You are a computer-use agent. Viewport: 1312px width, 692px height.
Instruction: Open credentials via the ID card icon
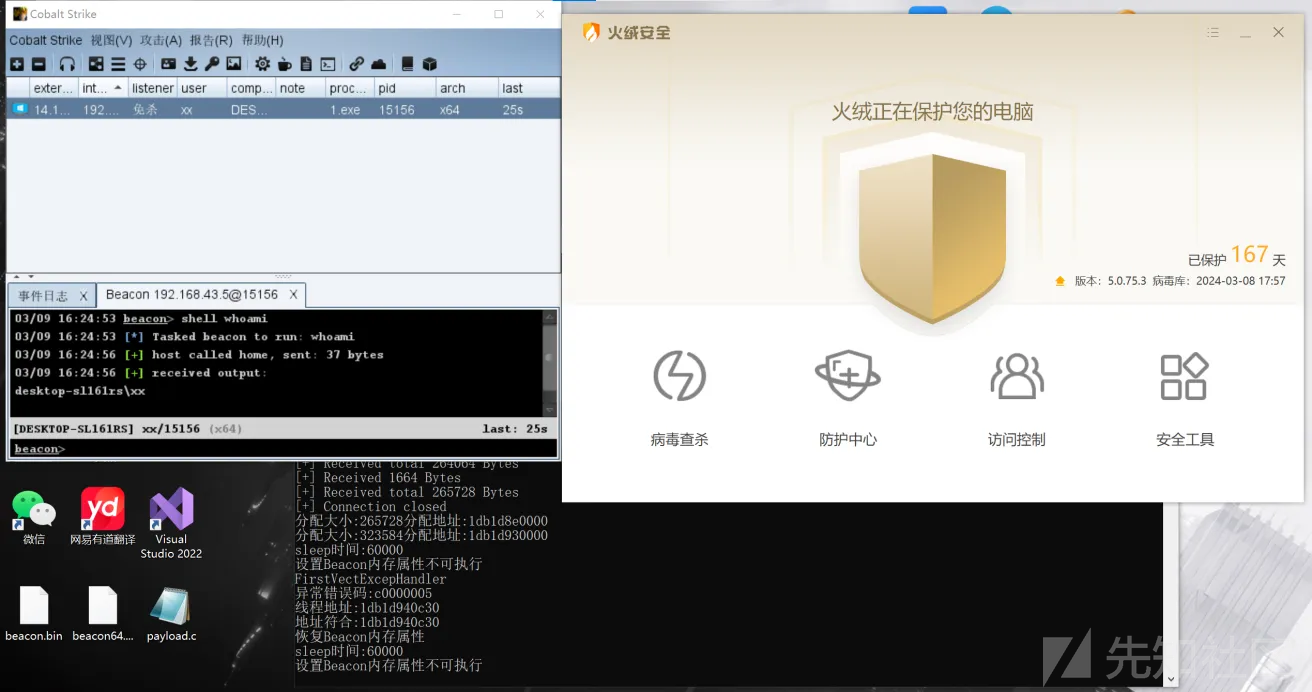click(x=168, y=64)
